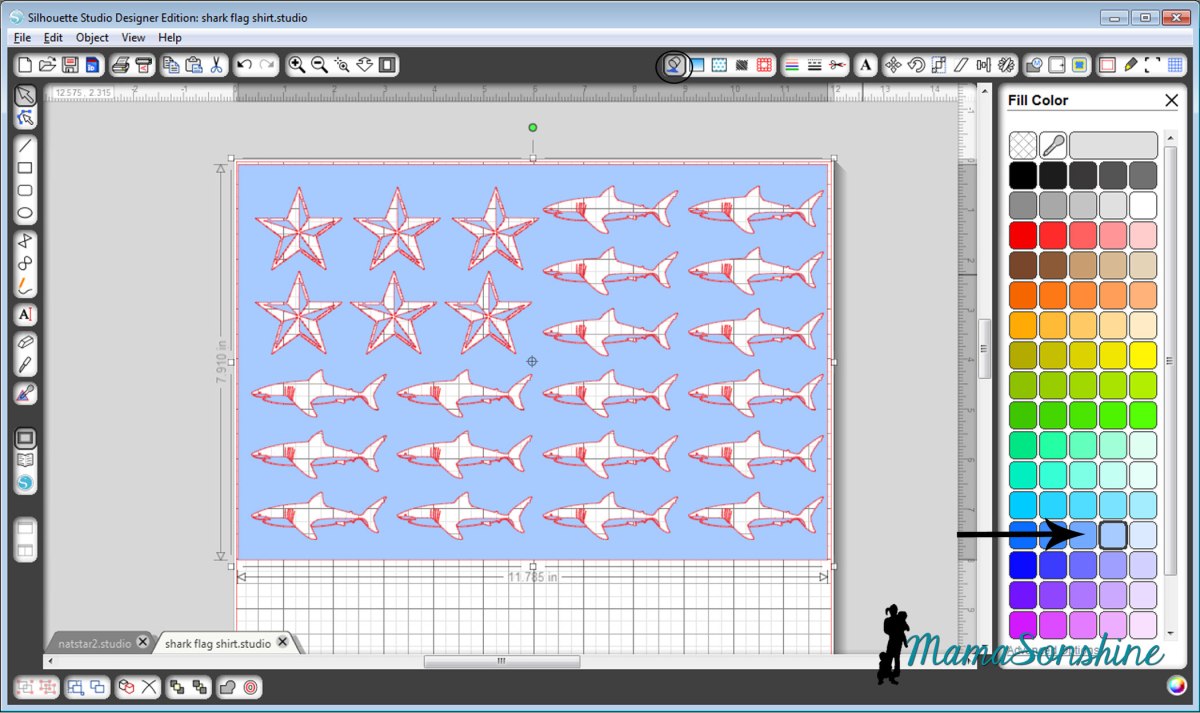Choose the Ellipse drawing tool

pos(25,213)
